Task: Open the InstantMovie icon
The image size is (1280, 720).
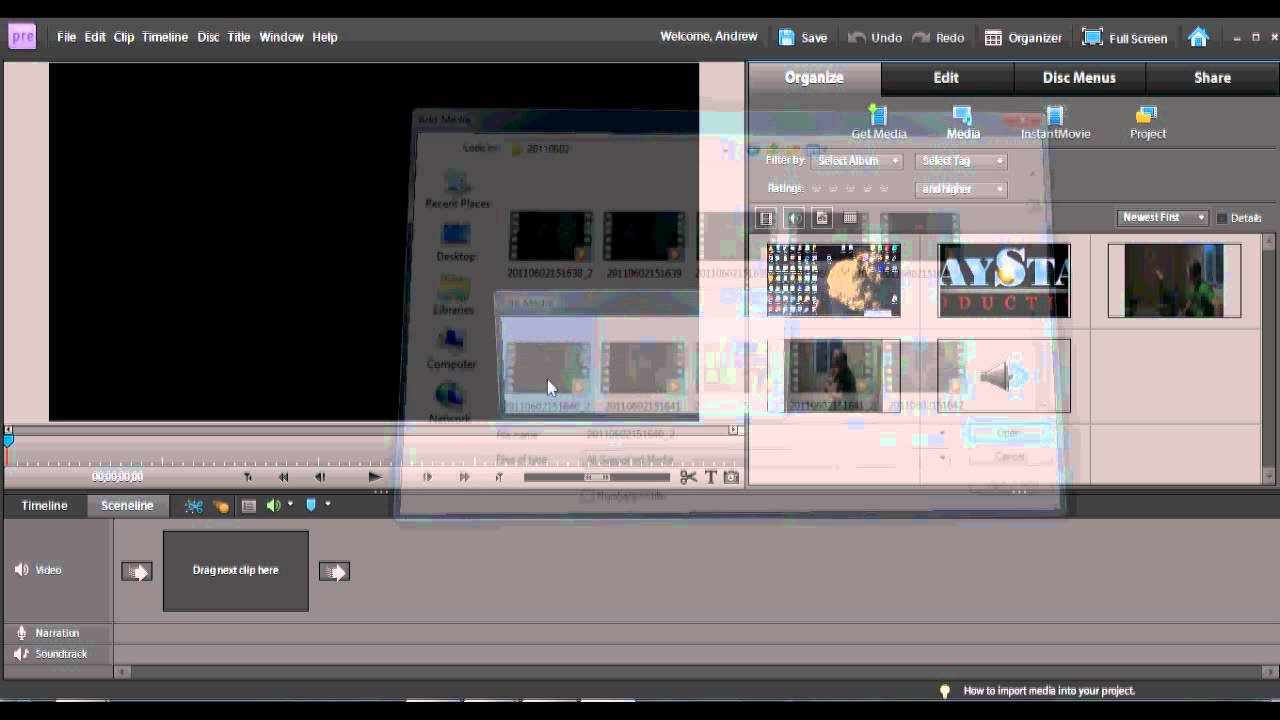Action: 1054,115
